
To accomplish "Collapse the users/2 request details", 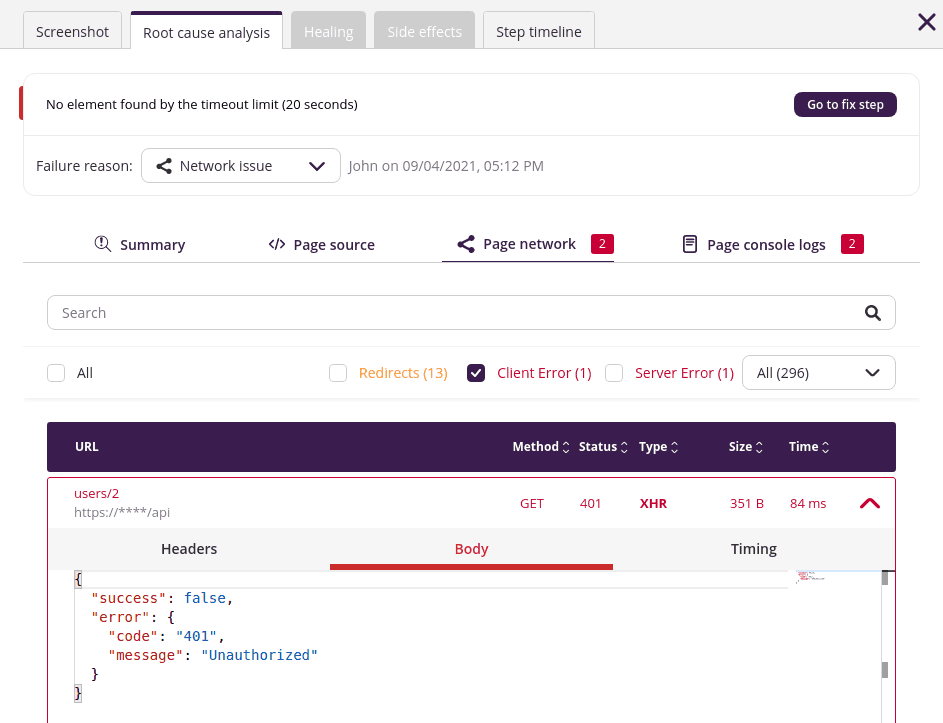I will pos(869,503).
